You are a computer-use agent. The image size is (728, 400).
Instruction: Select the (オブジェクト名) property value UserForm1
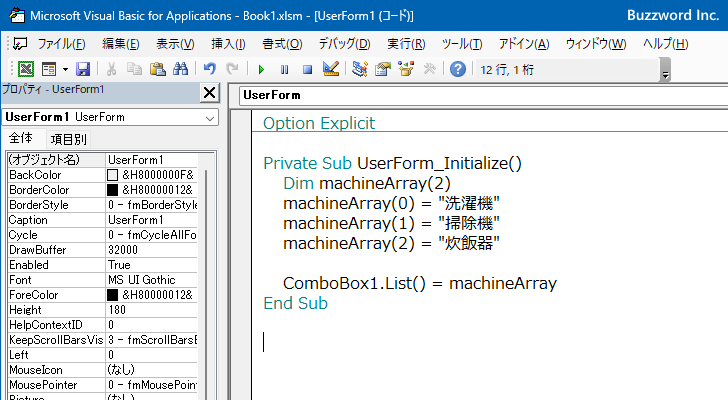tap(151, 160)
